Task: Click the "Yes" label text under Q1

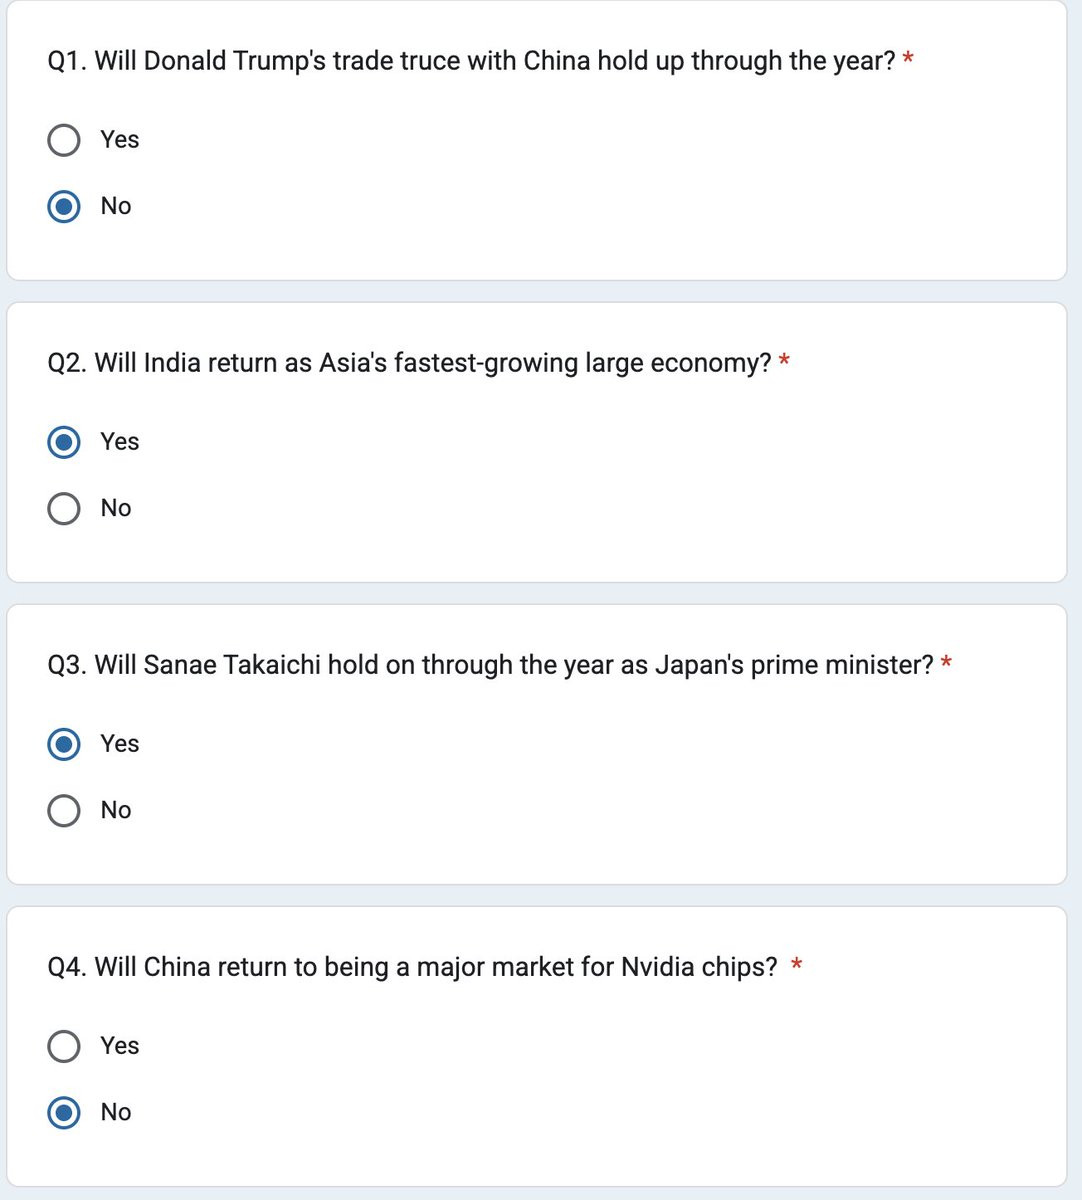Action: click(120, 140)
